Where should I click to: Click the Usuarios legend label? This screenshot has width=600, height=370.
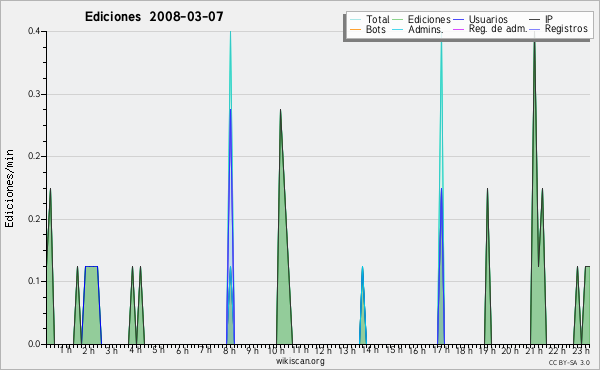[488, 19]
